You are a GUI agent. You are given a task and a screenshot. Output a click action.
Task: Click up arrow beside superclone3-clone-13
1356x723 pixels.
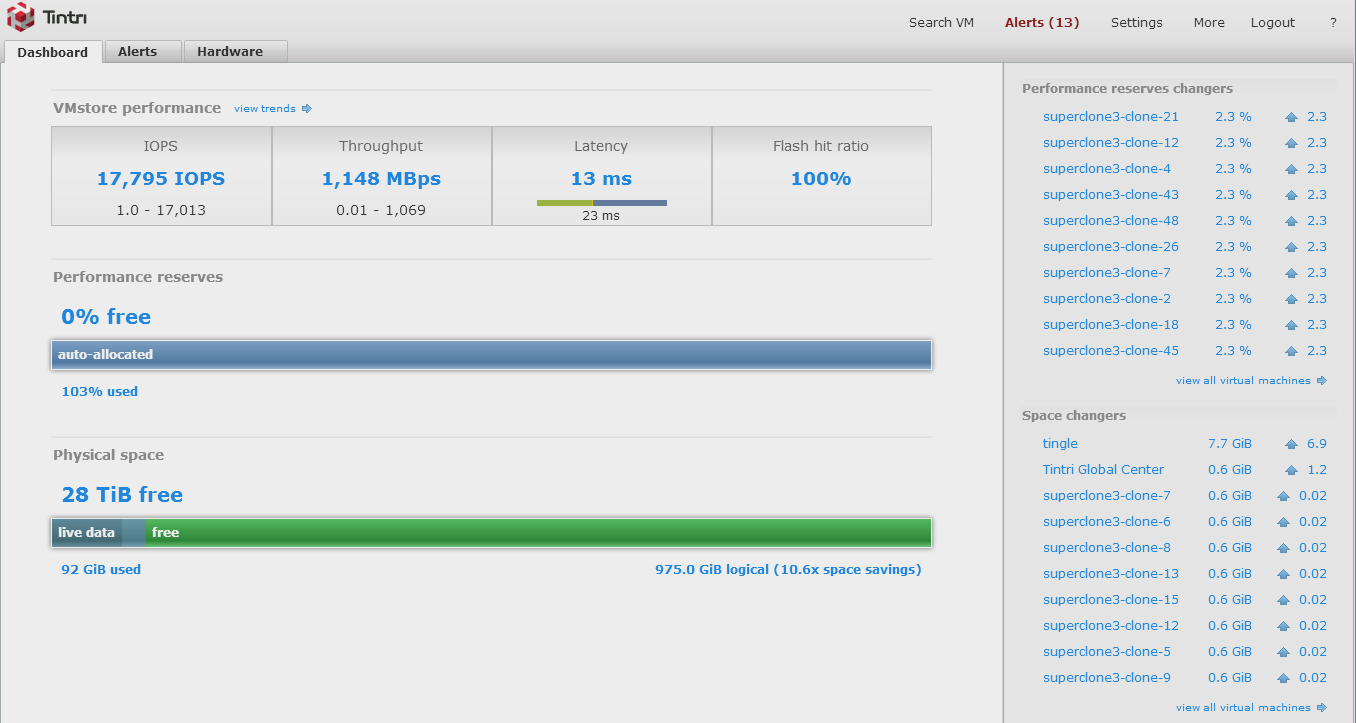(x=1283, y=574)
